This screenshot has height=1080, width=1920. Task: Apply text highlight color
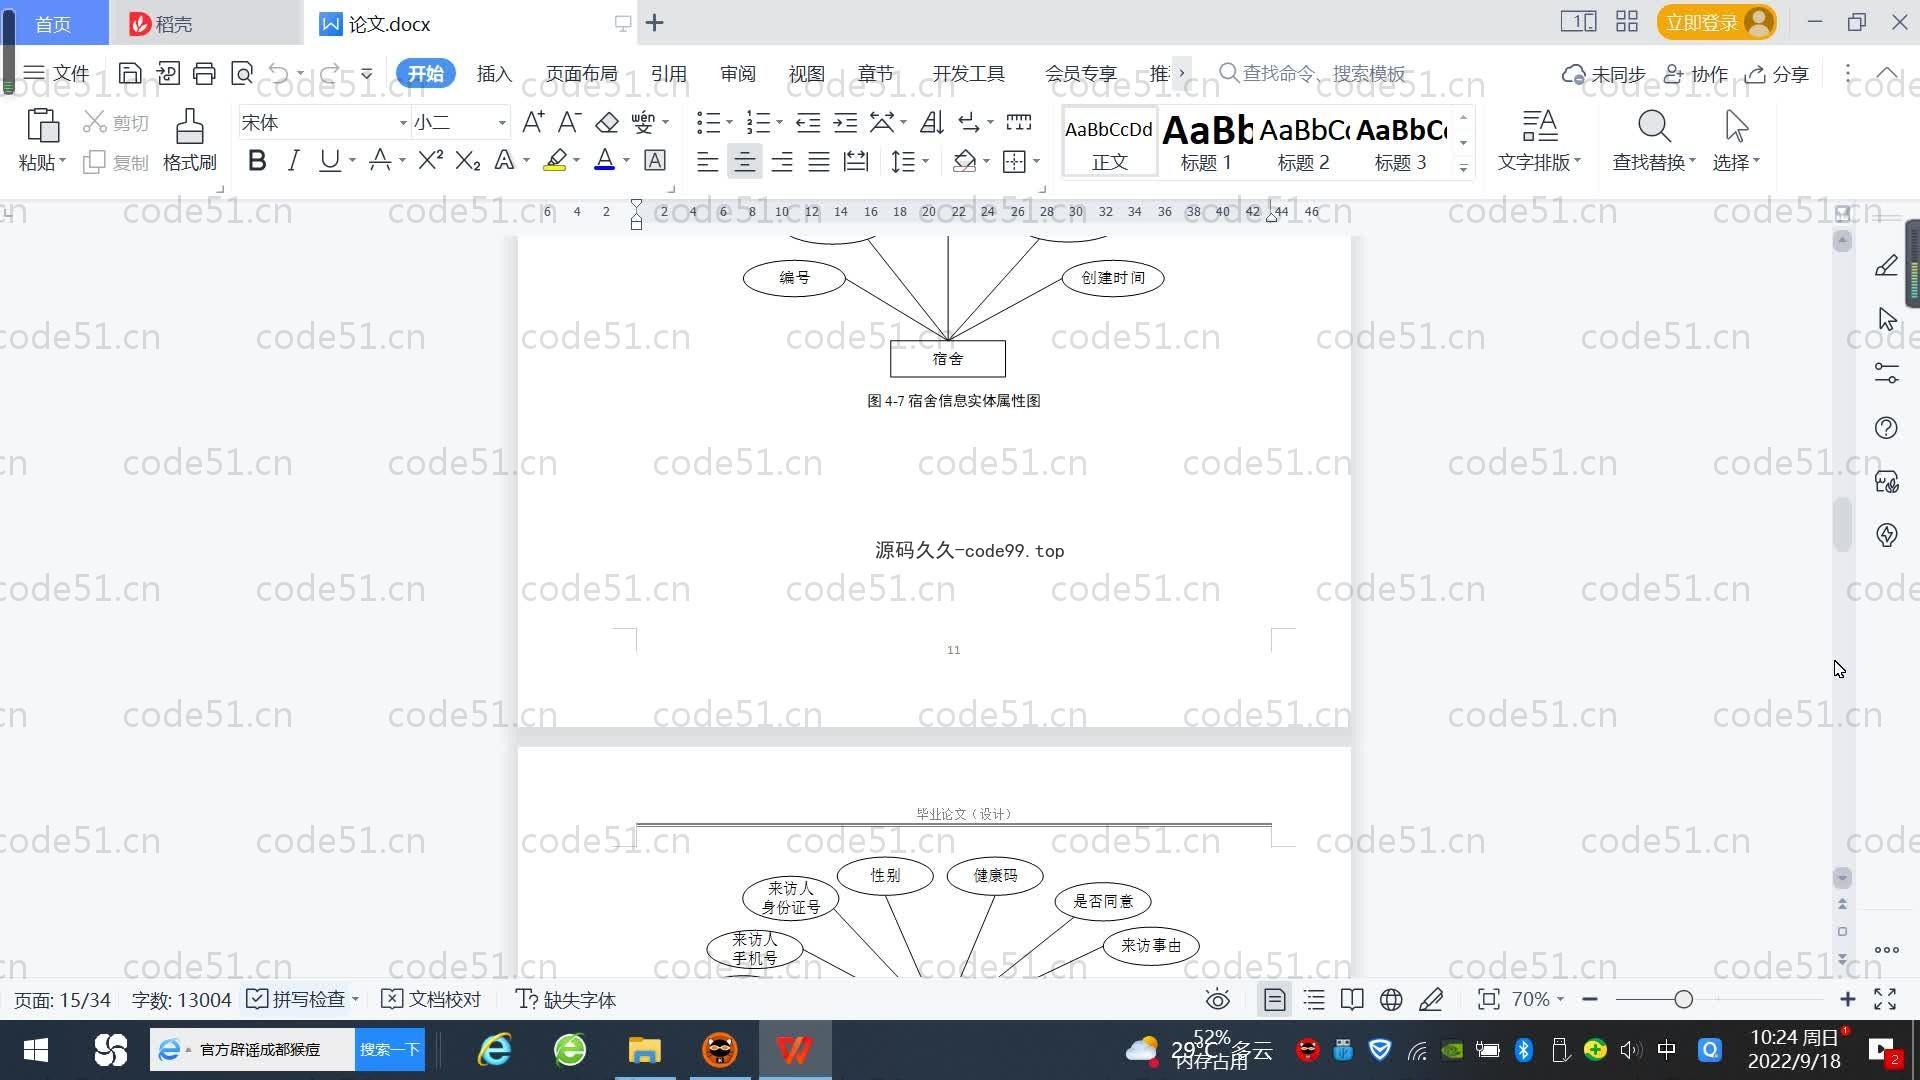tap(555, 160)
